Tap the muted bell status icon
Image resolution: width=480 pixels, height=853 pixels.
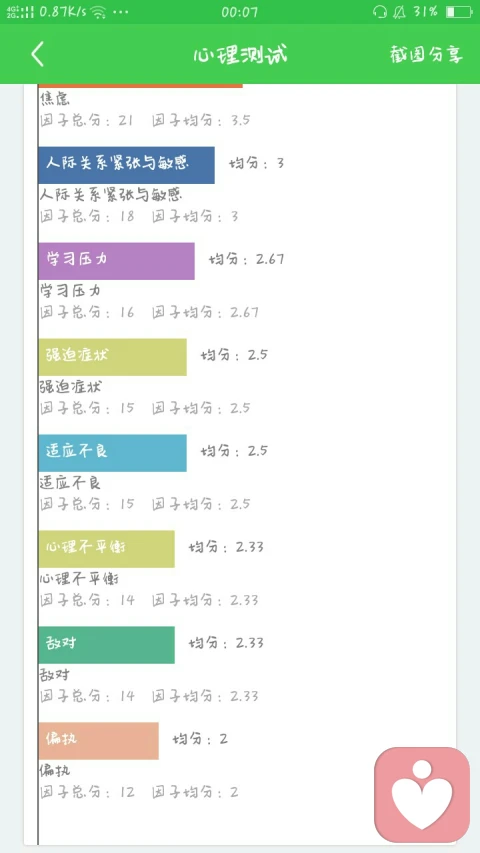tap(399, 12)
